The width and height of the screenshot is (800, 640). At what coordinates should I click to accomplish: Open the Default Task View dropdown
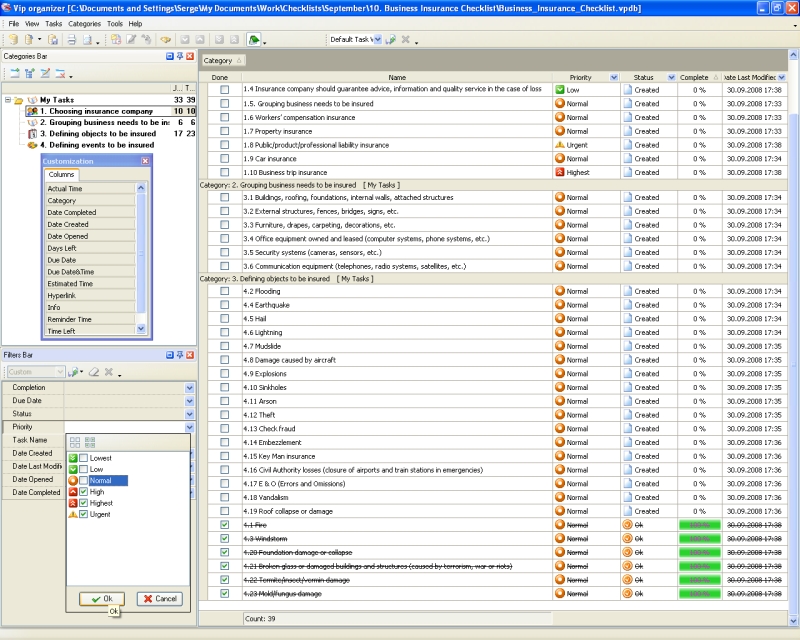coord(377,40)
